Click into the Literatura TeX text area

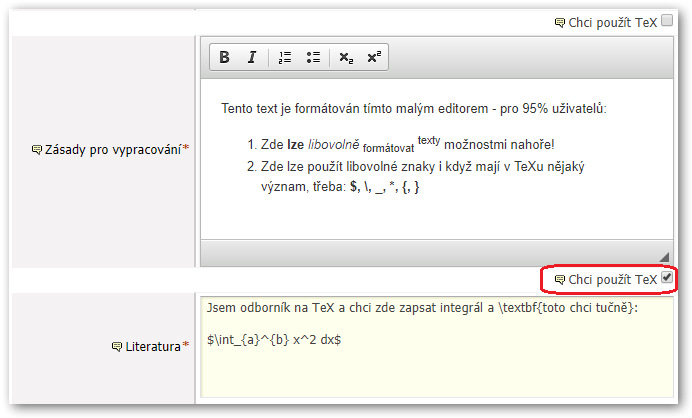point(437,347)
